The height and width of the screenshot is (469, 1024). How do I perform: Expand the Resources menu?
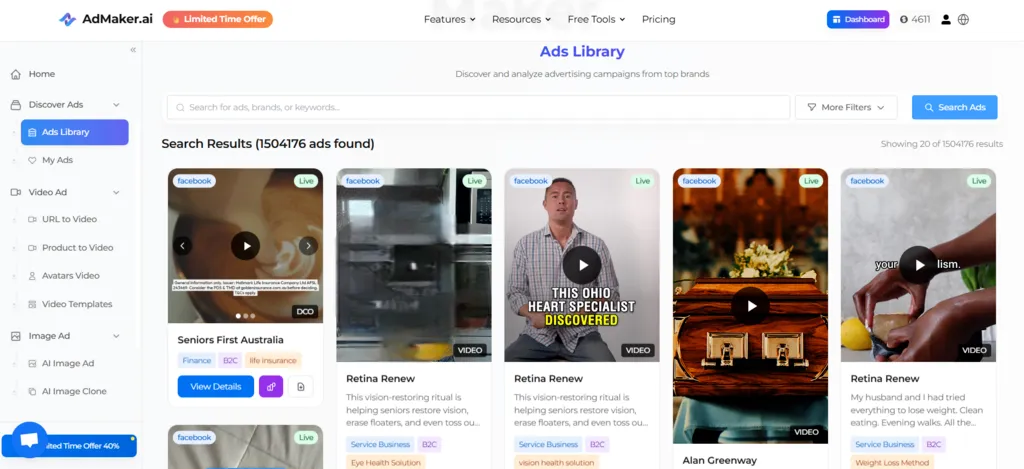(x=521, y=19)
